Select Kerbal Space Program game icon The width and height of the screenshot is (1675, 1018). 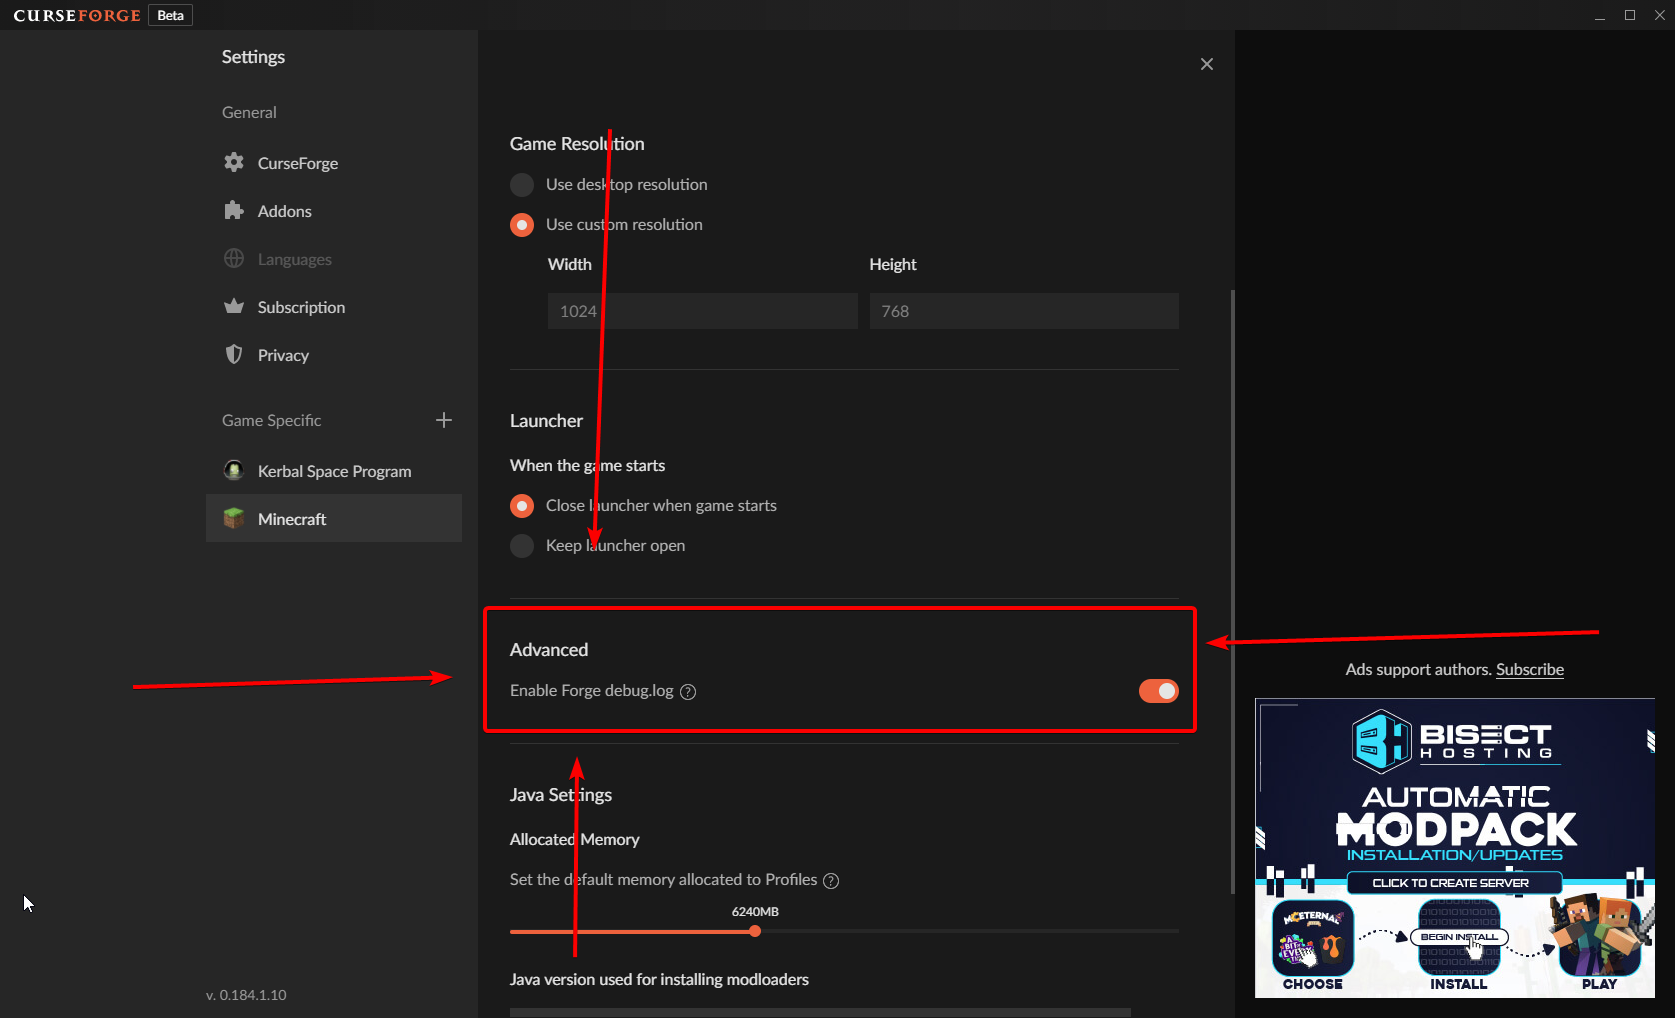(x=234, y=470)
